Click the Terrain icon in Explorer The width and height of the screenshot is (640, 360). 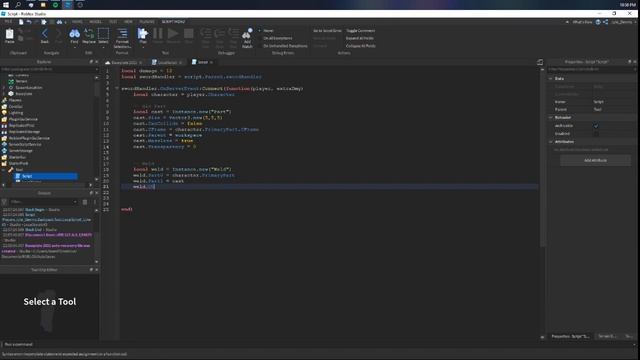(x=11, y=81)
